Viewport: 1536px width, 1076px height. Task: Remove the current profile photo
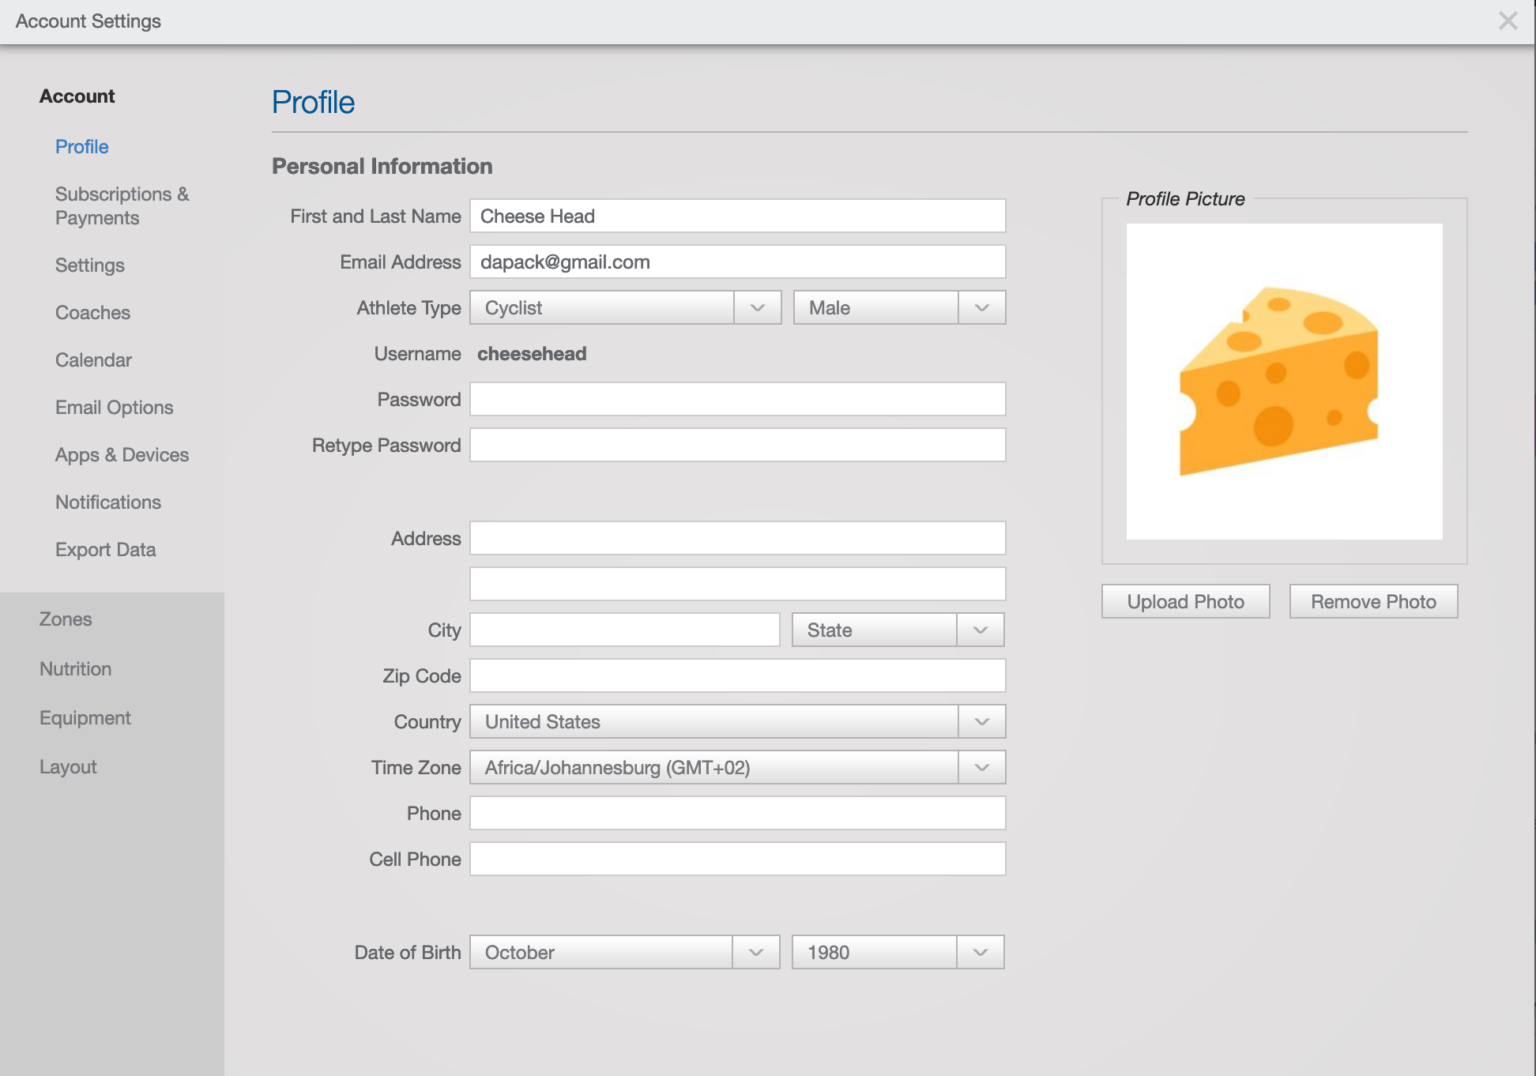click(1373, 601)
